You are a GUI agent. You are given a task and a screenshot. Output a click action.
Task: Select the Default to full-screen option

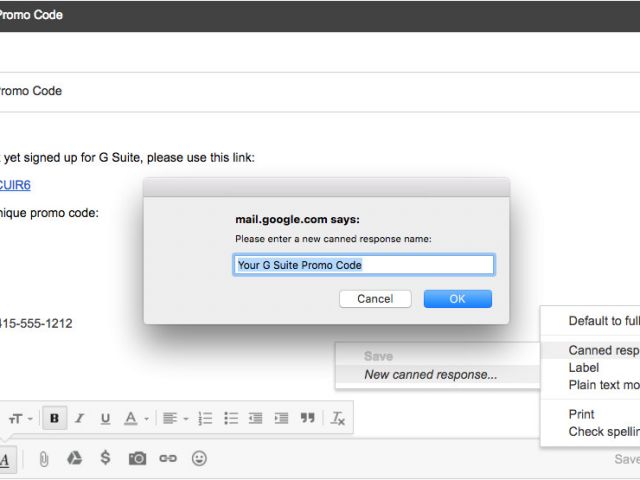click(x=590, y=321)
